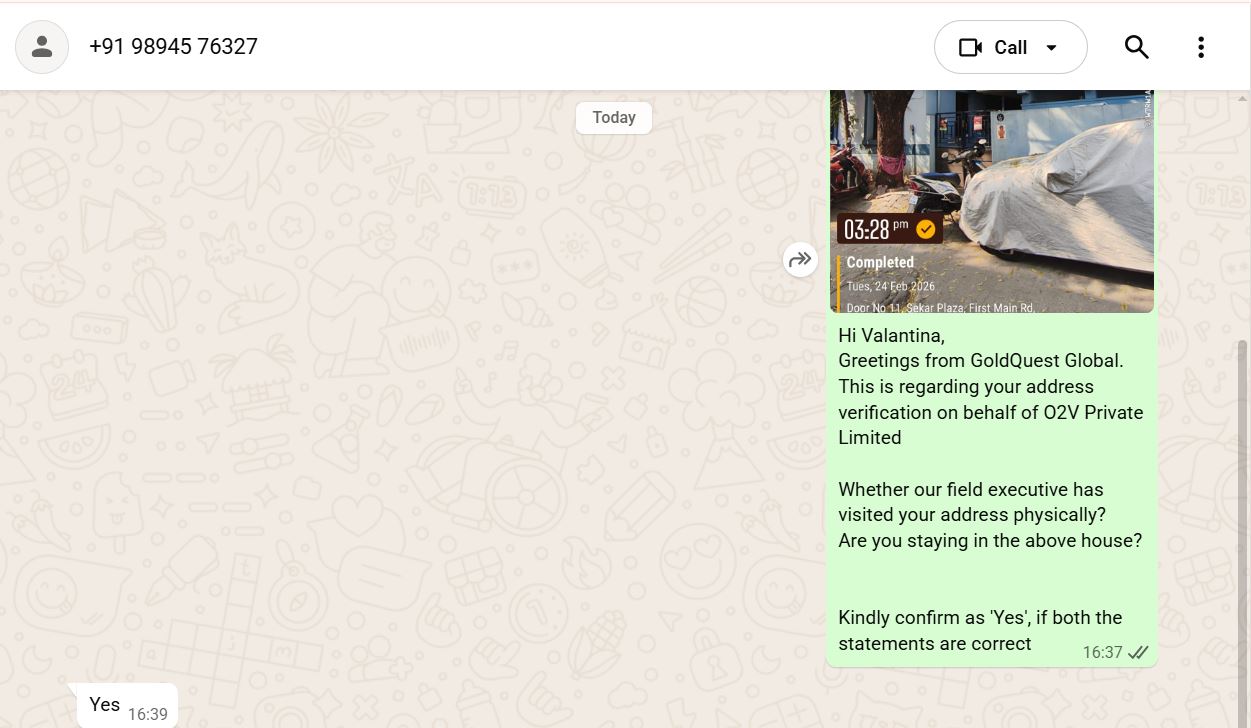Open chat search with the magnifier icon
The width and height of the screenshot is (1251, 728).
click(x=1136, y=47)
